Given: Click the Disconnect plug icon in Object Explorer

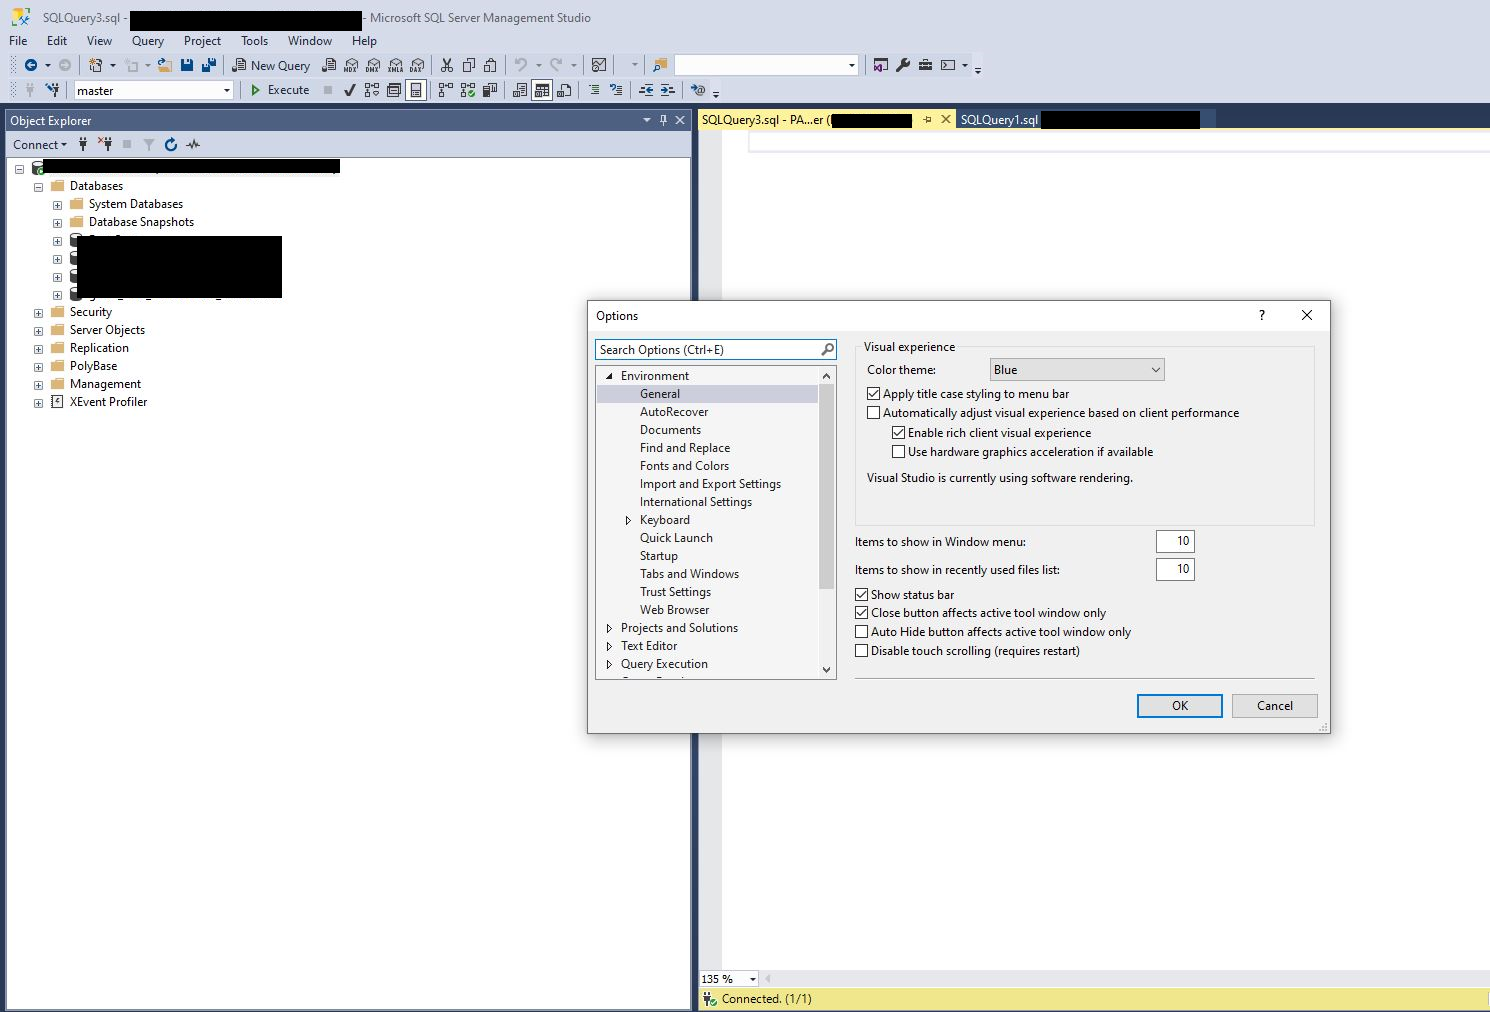Looking at the screenshot, I should pyautogui.click(x=105, y=144).
